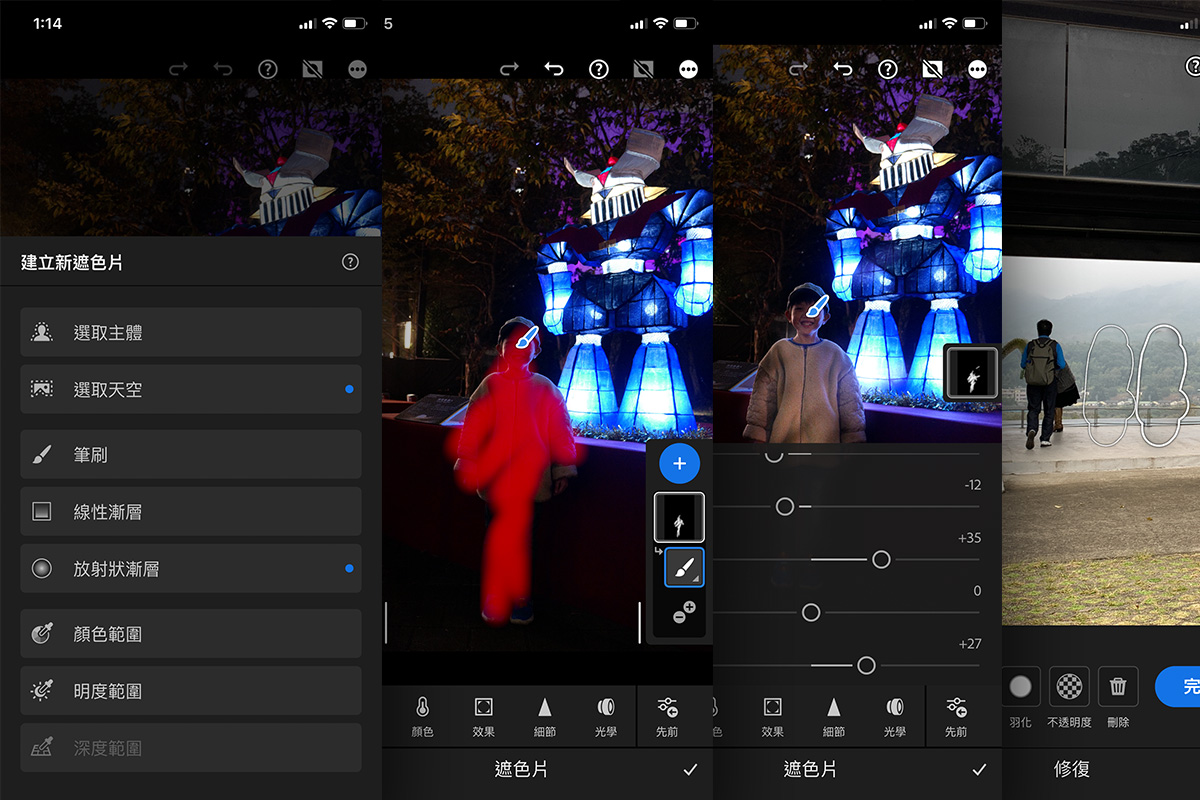Tap undo arrow in the first phone screen
The height and width of the screenshot is (800, 1200).
click(223, 69)
